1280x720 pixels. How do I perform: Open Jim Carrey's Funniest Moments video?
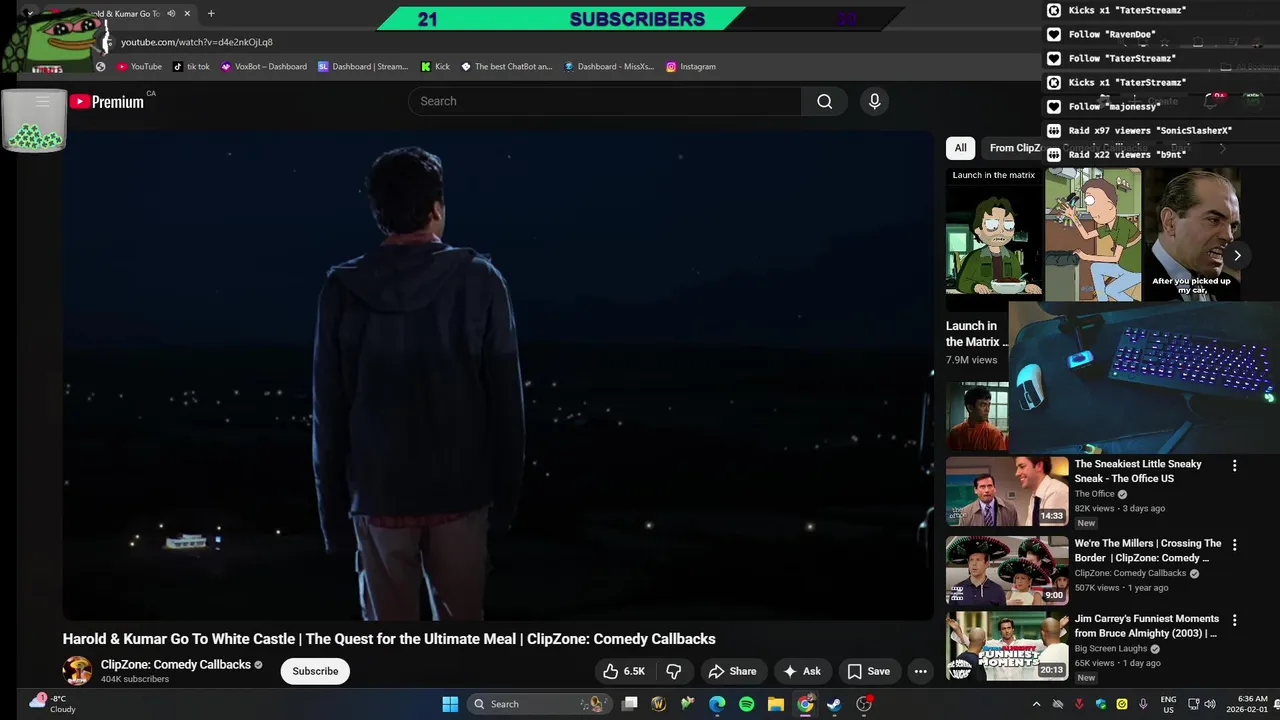coord(1146,626)
